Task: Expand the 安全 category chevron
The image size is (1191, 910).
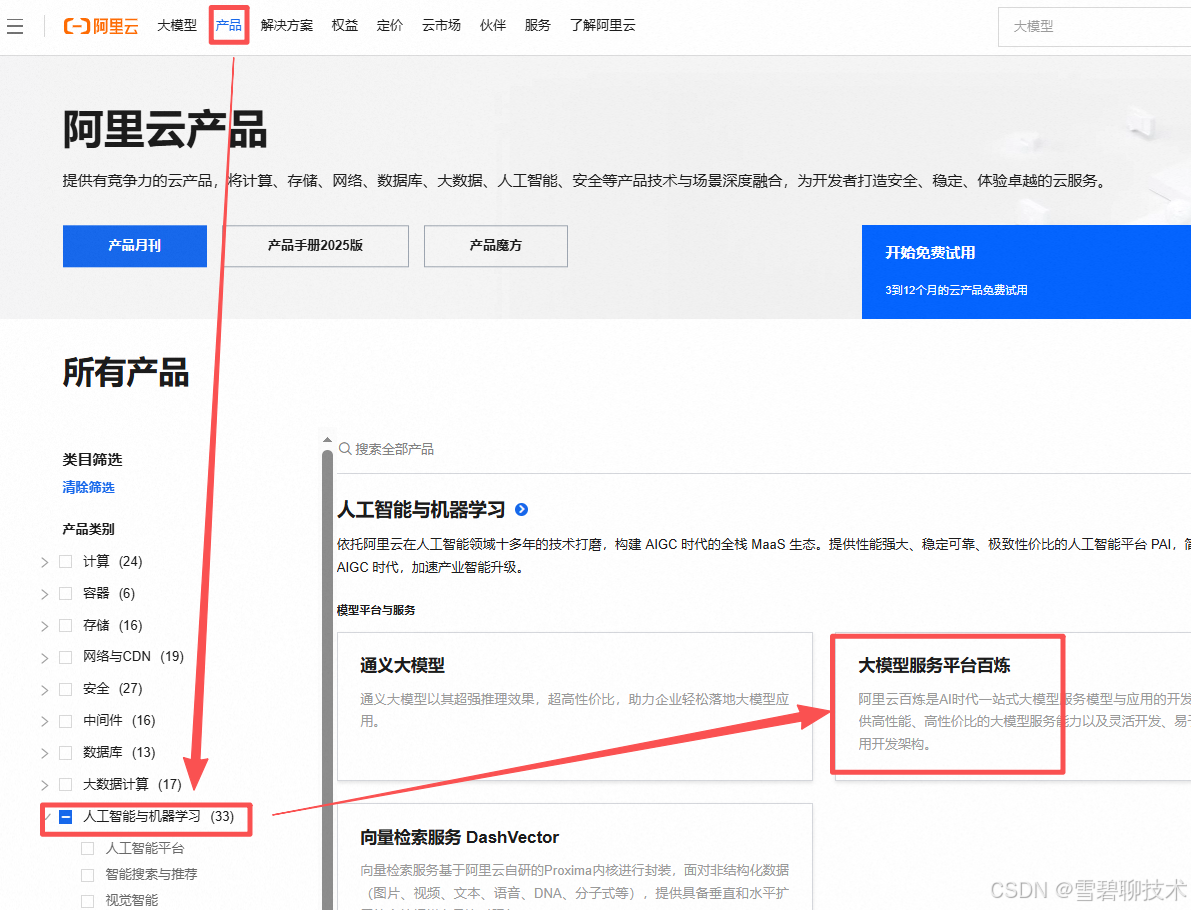Action: coord(44,690)
